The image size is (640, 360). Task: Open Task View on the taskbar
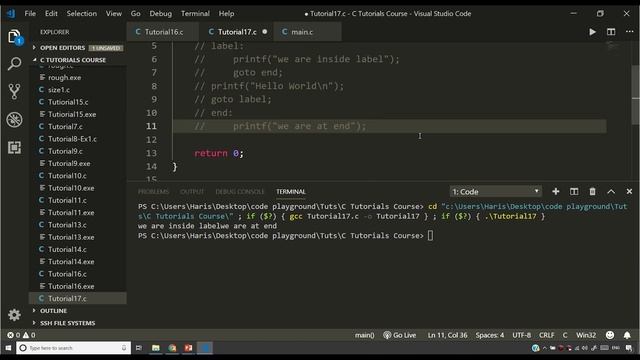(x=139, y=348)
